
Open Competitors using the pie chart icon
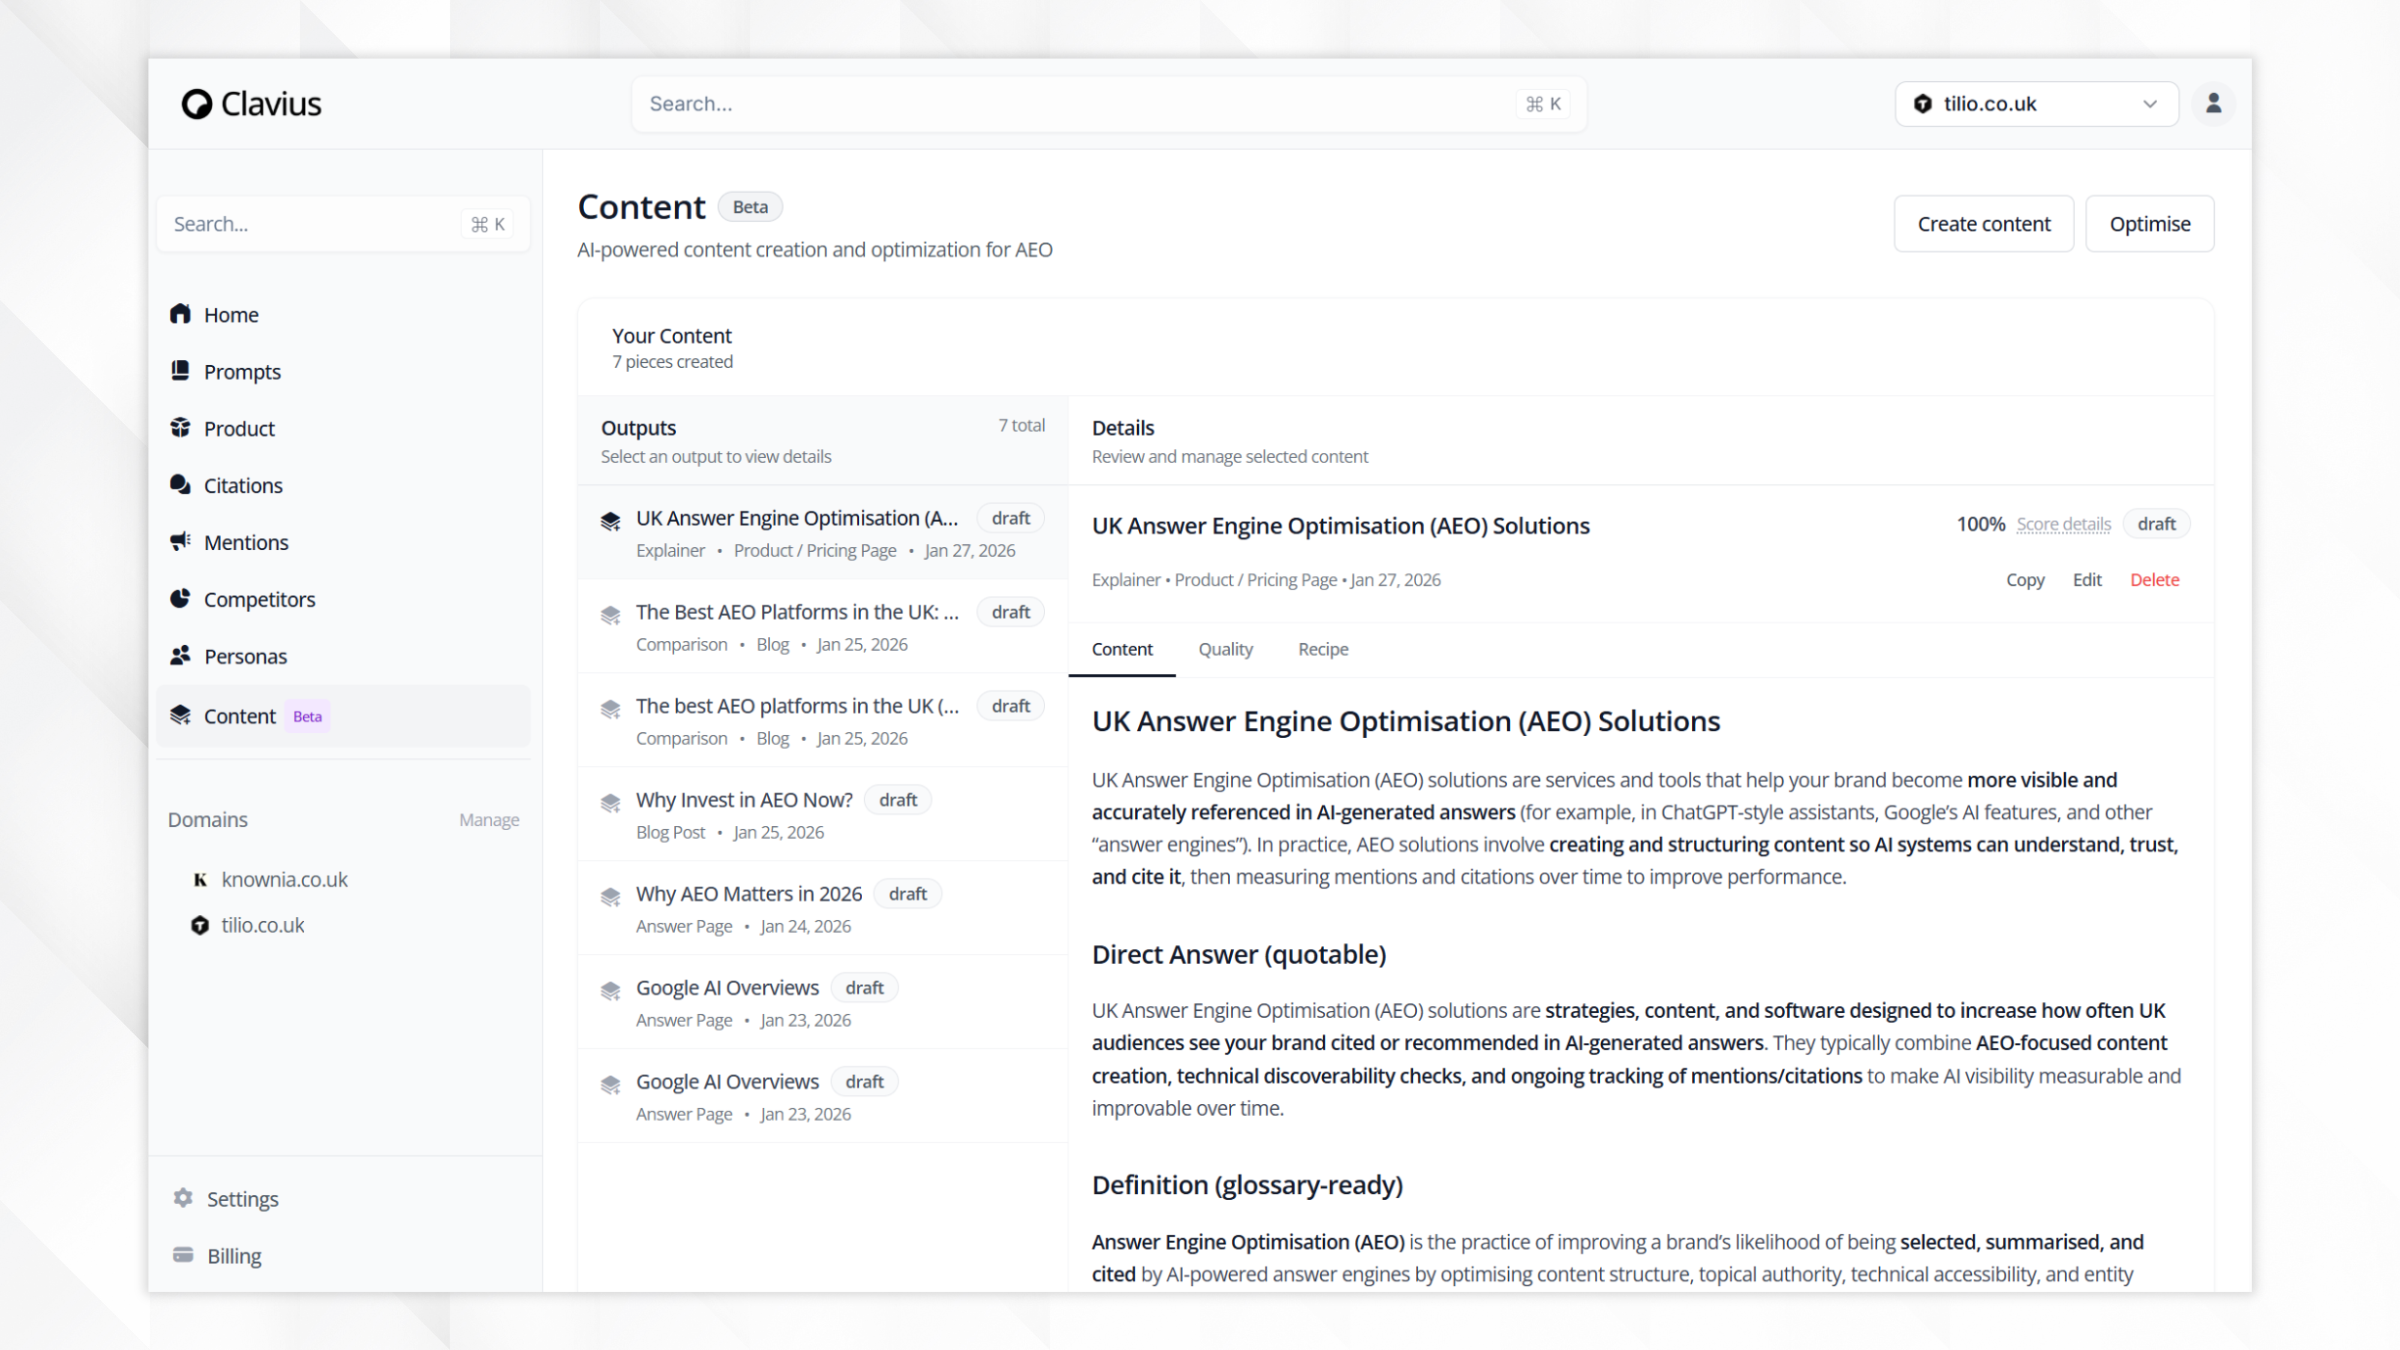(x=180, y=599)
